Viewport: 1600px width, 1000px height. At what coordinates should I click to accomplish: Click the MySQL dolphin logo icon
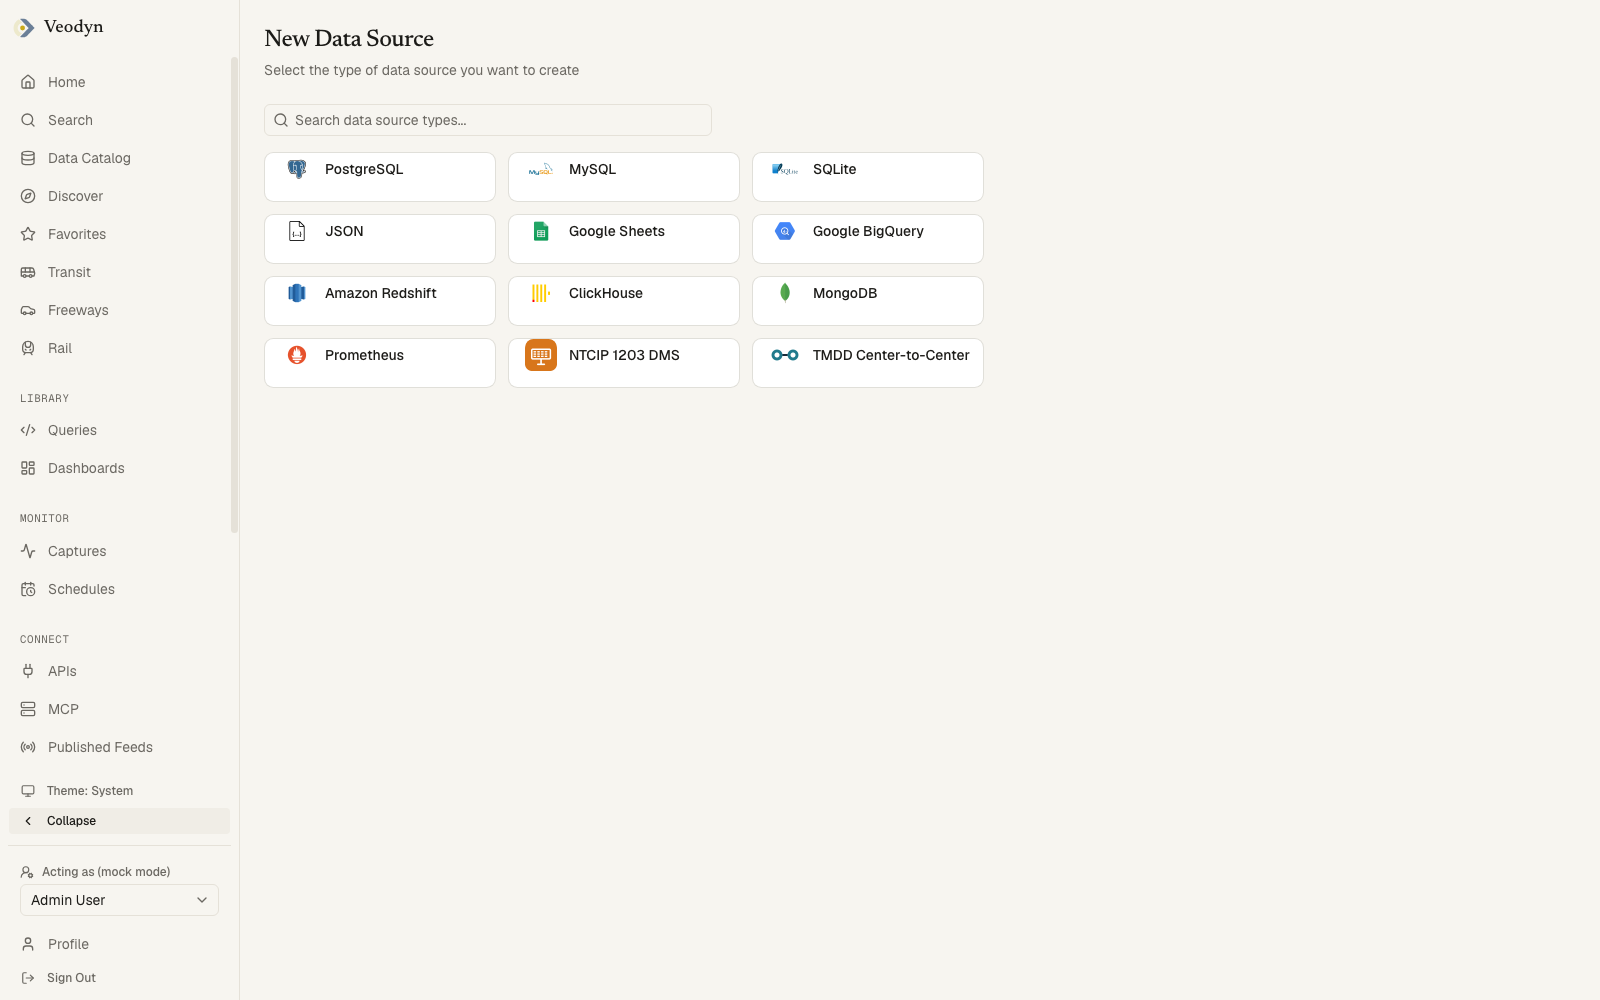(x=541, y=169)
